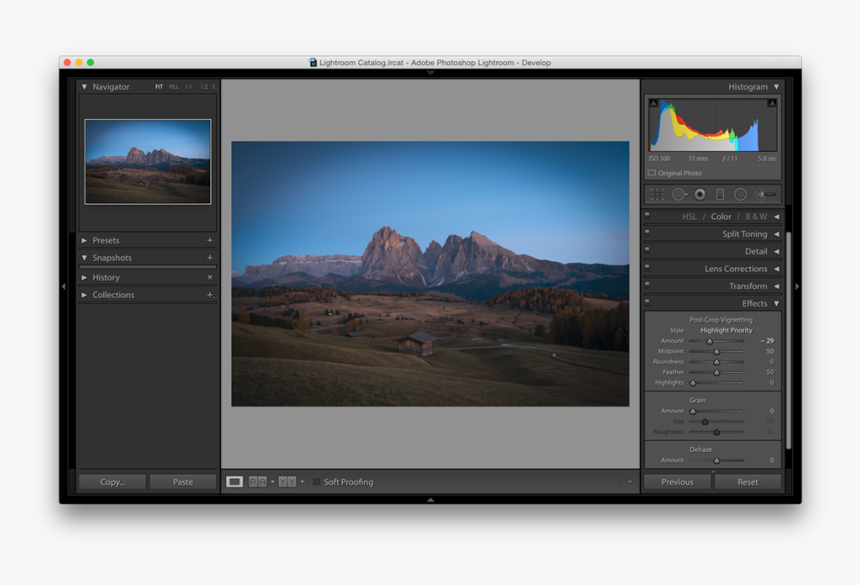Image resolution: width=860 pixels, height=585 pixels.
Task: Expand the History panel
Action: pyautogui.click(x=84, y=277)
